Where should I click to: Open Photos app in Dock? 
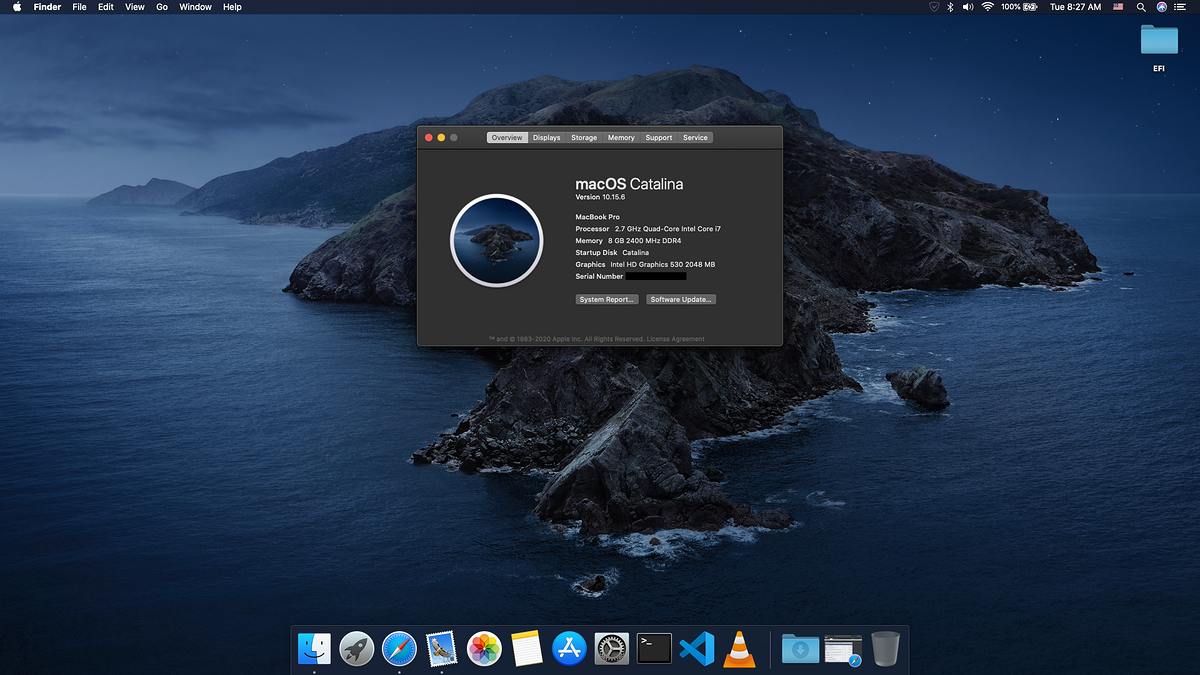pyautogui.click(x=484, y=649)
